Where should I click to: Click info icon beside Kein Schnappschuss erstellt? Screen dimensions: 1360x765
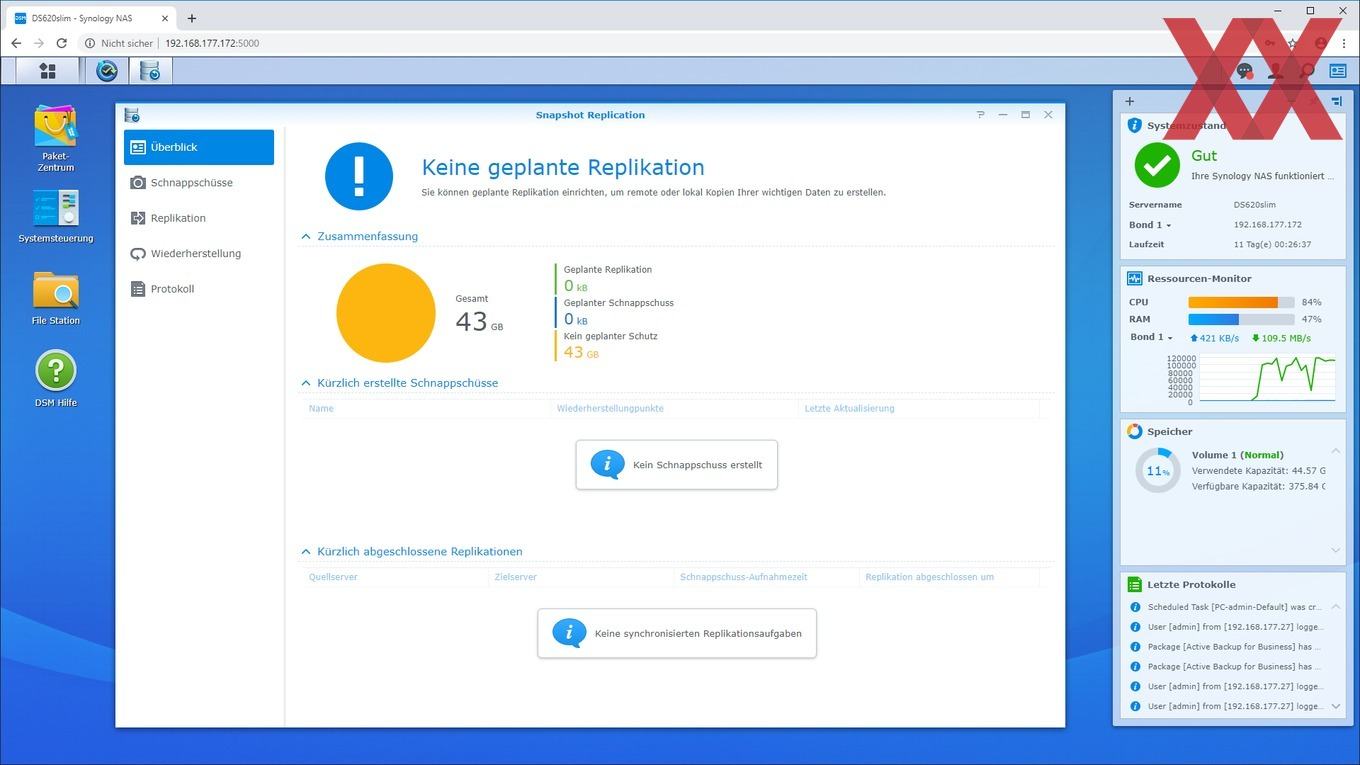(x=608, y=464)
